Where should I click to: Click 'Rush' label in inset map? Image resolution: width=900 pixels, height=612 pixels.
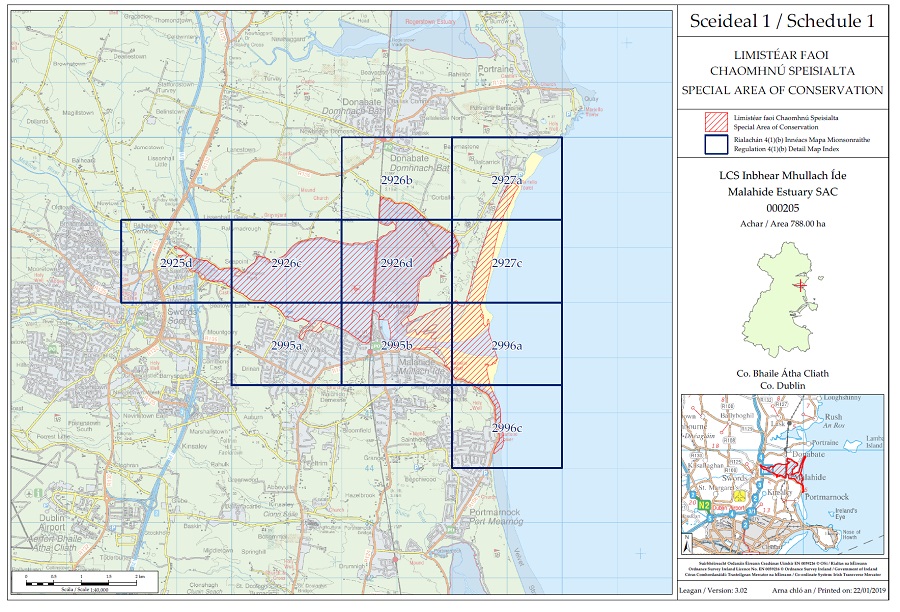point(833,417)
